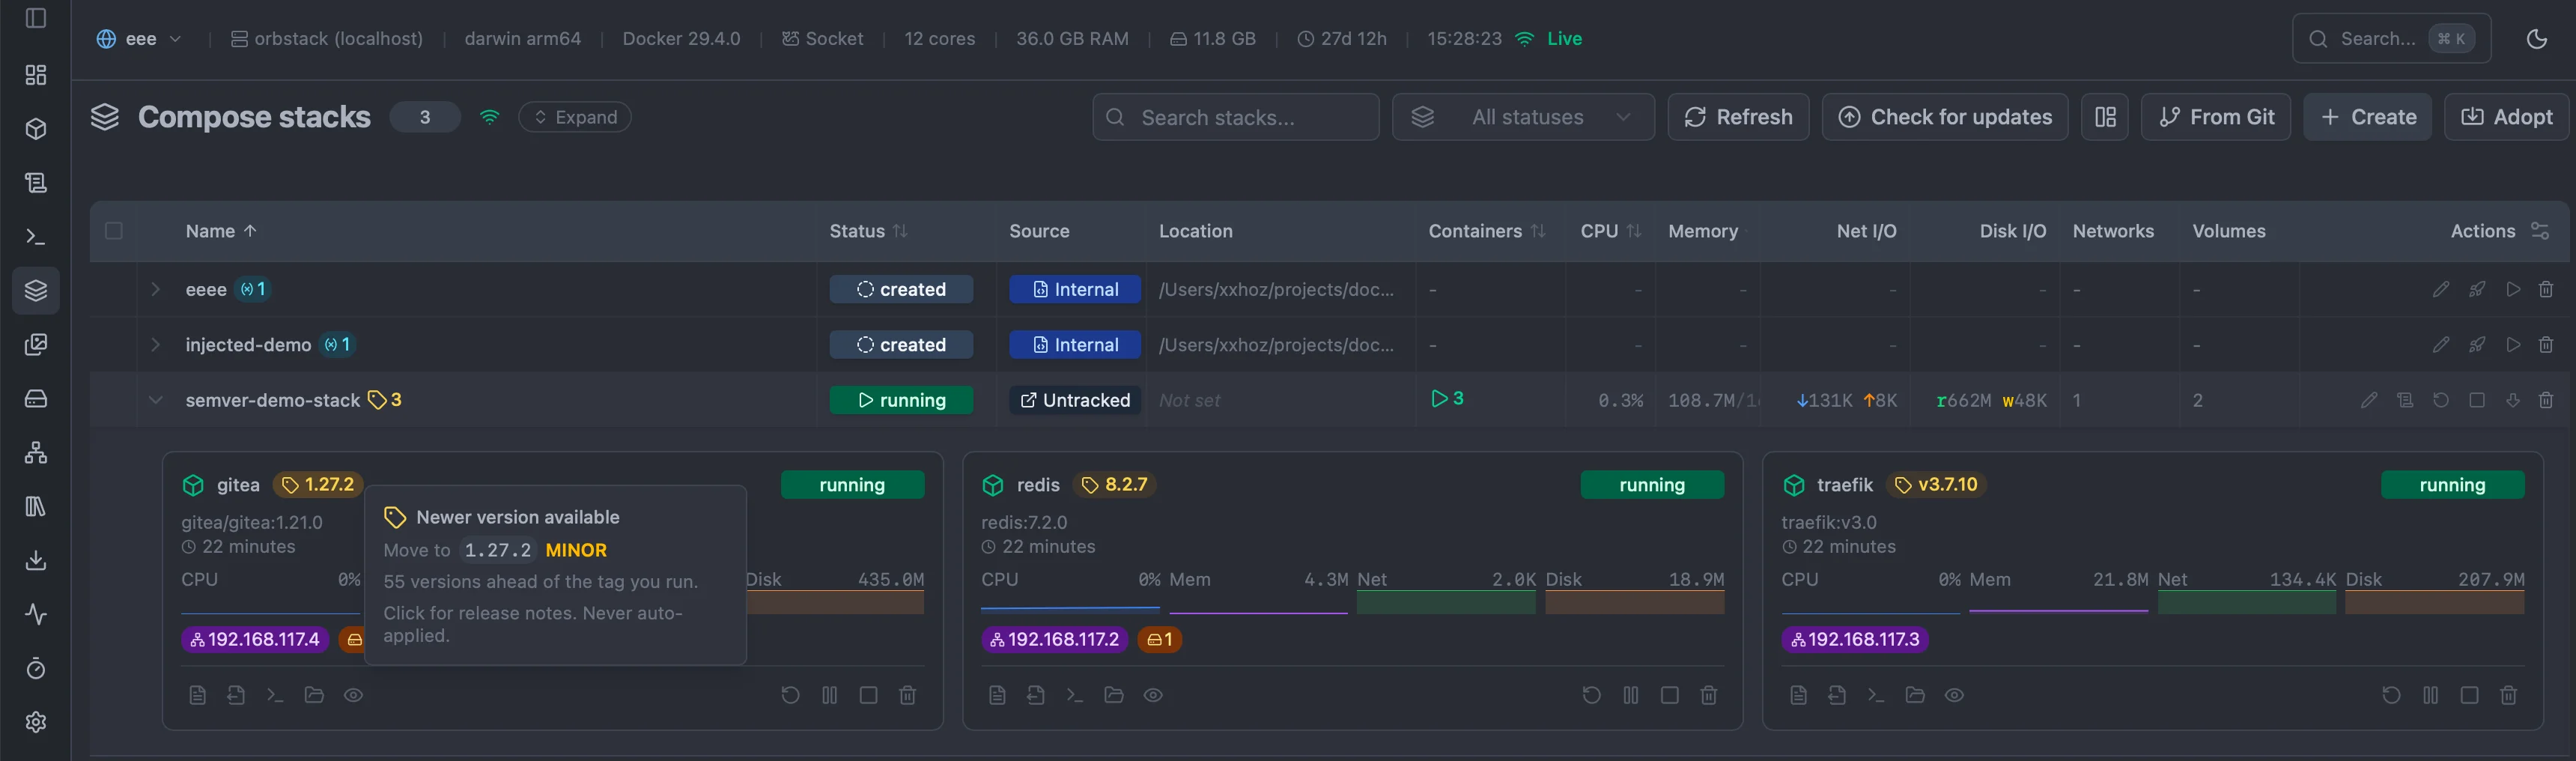This screenshot has width=2576, height=761.
Task: Open the timer icon in sidebar
Action: (x=36, y=668)
